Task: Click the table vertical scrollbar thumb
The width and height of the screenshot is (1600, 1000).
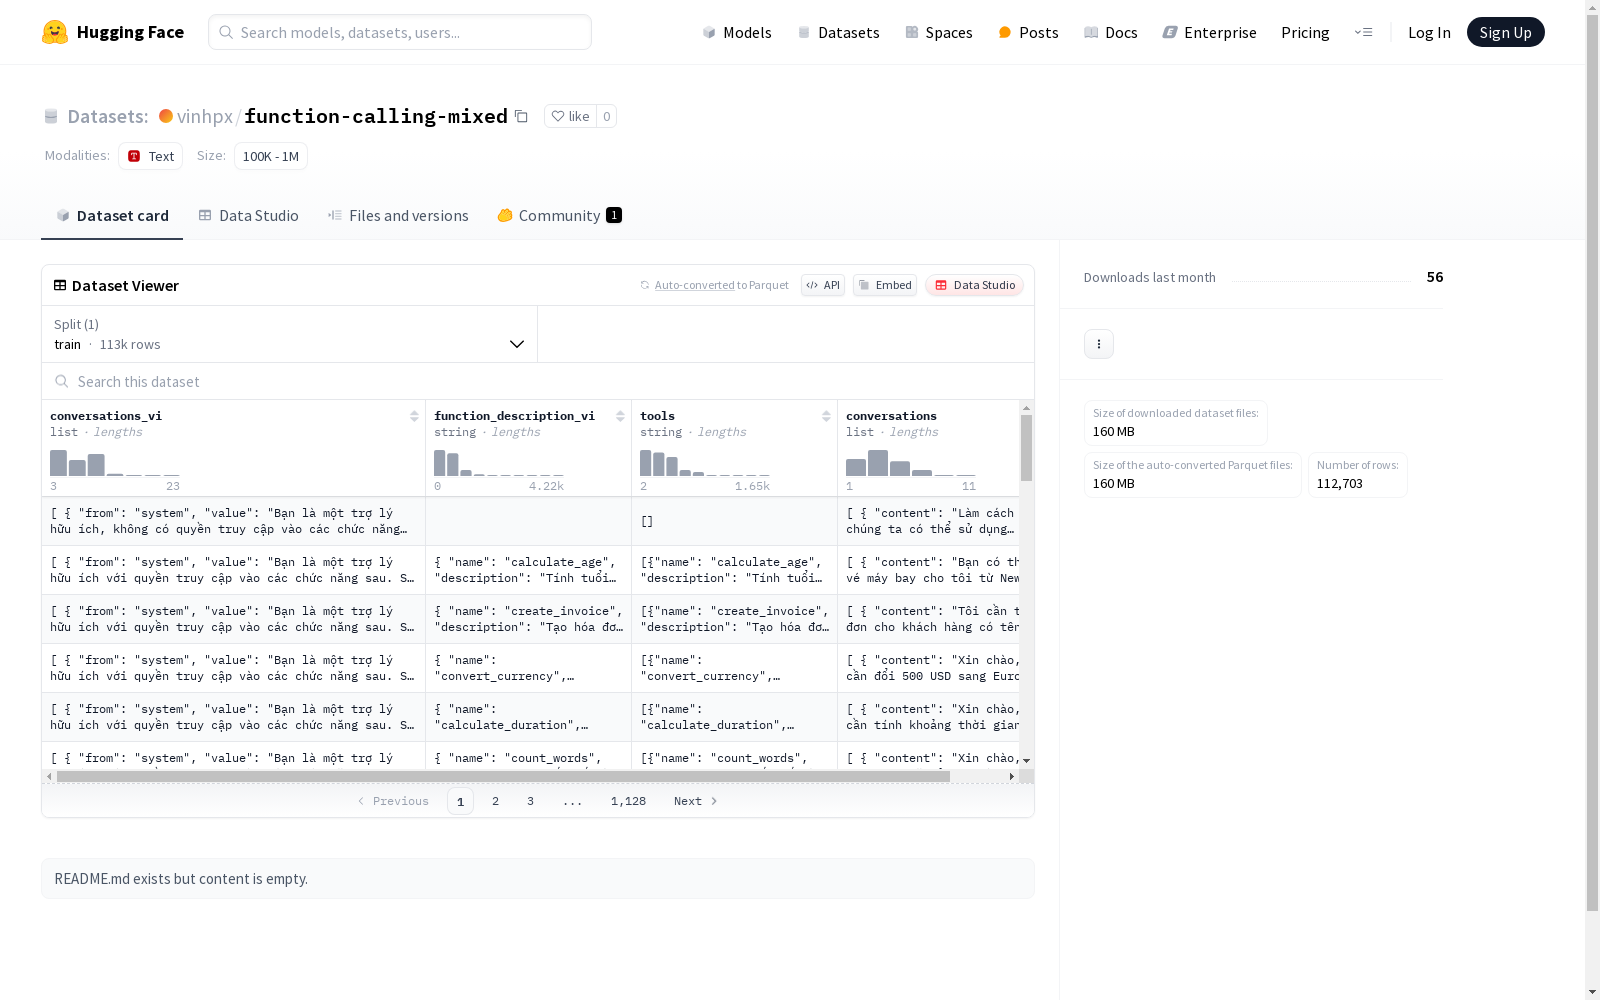Action: (1026, 448)
